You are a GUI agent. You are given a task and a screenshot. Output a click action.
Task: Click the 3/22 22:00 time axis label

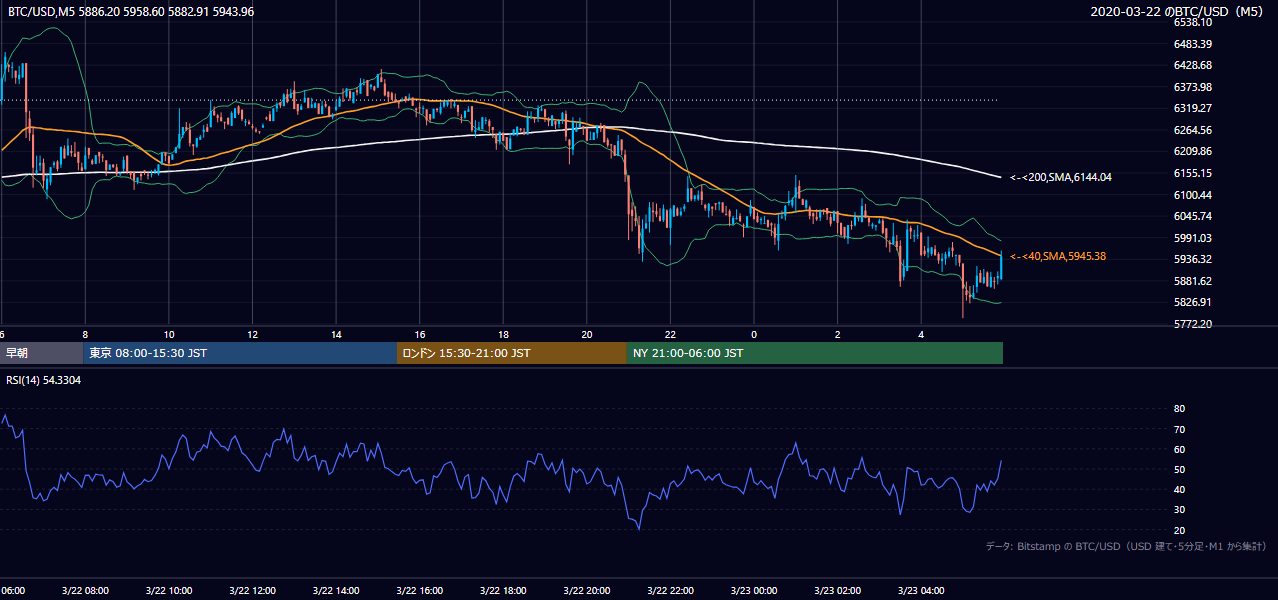[x=670, y=591]
